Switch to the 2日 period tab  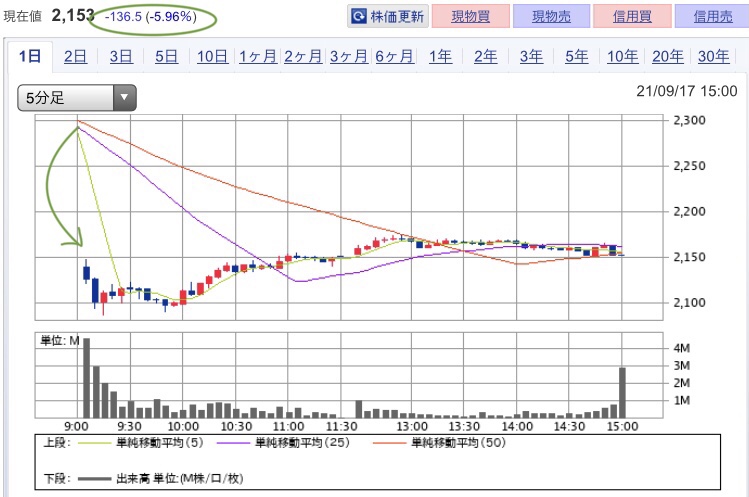click(x=75, y=56)
